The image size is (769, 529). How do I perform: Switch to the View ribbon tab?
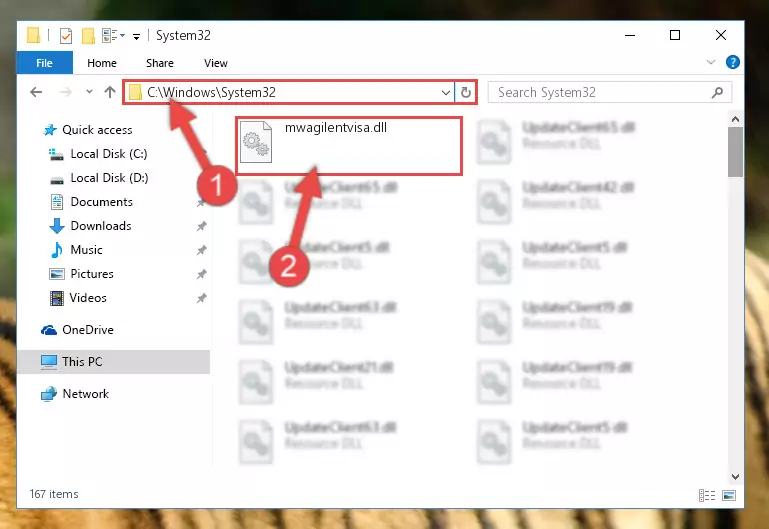215,63
